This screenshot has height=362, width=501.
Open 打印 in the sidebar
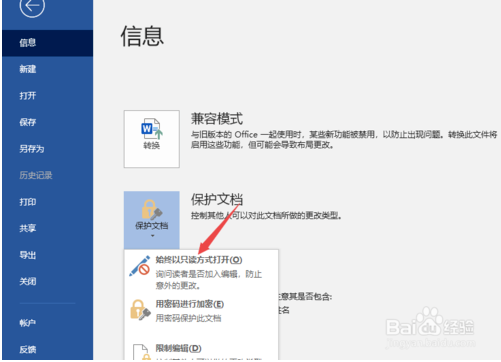pyautogui.click(x=48, y=202)
